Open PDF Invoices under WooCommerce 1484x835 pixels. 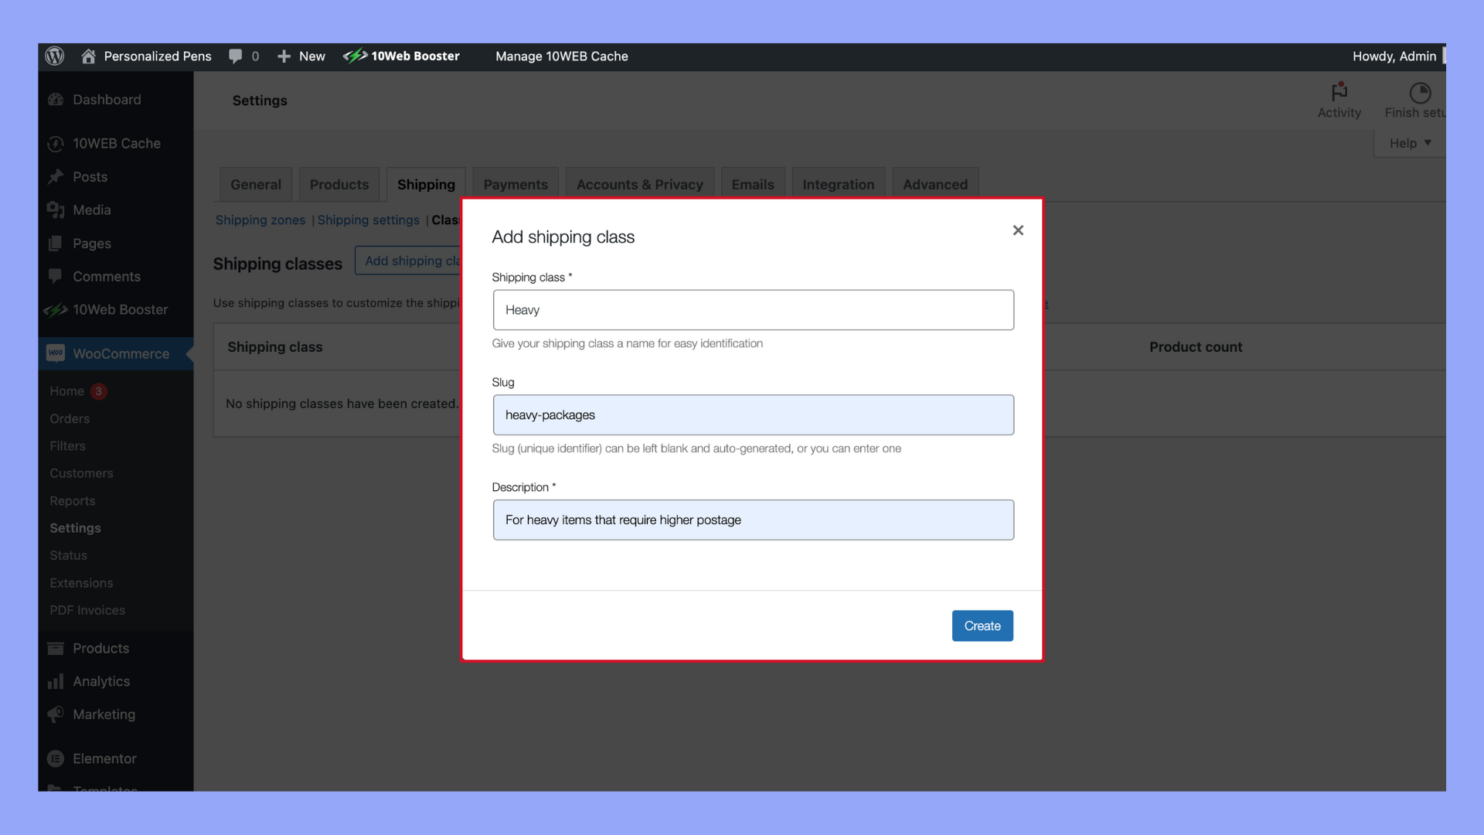(87, 610)
